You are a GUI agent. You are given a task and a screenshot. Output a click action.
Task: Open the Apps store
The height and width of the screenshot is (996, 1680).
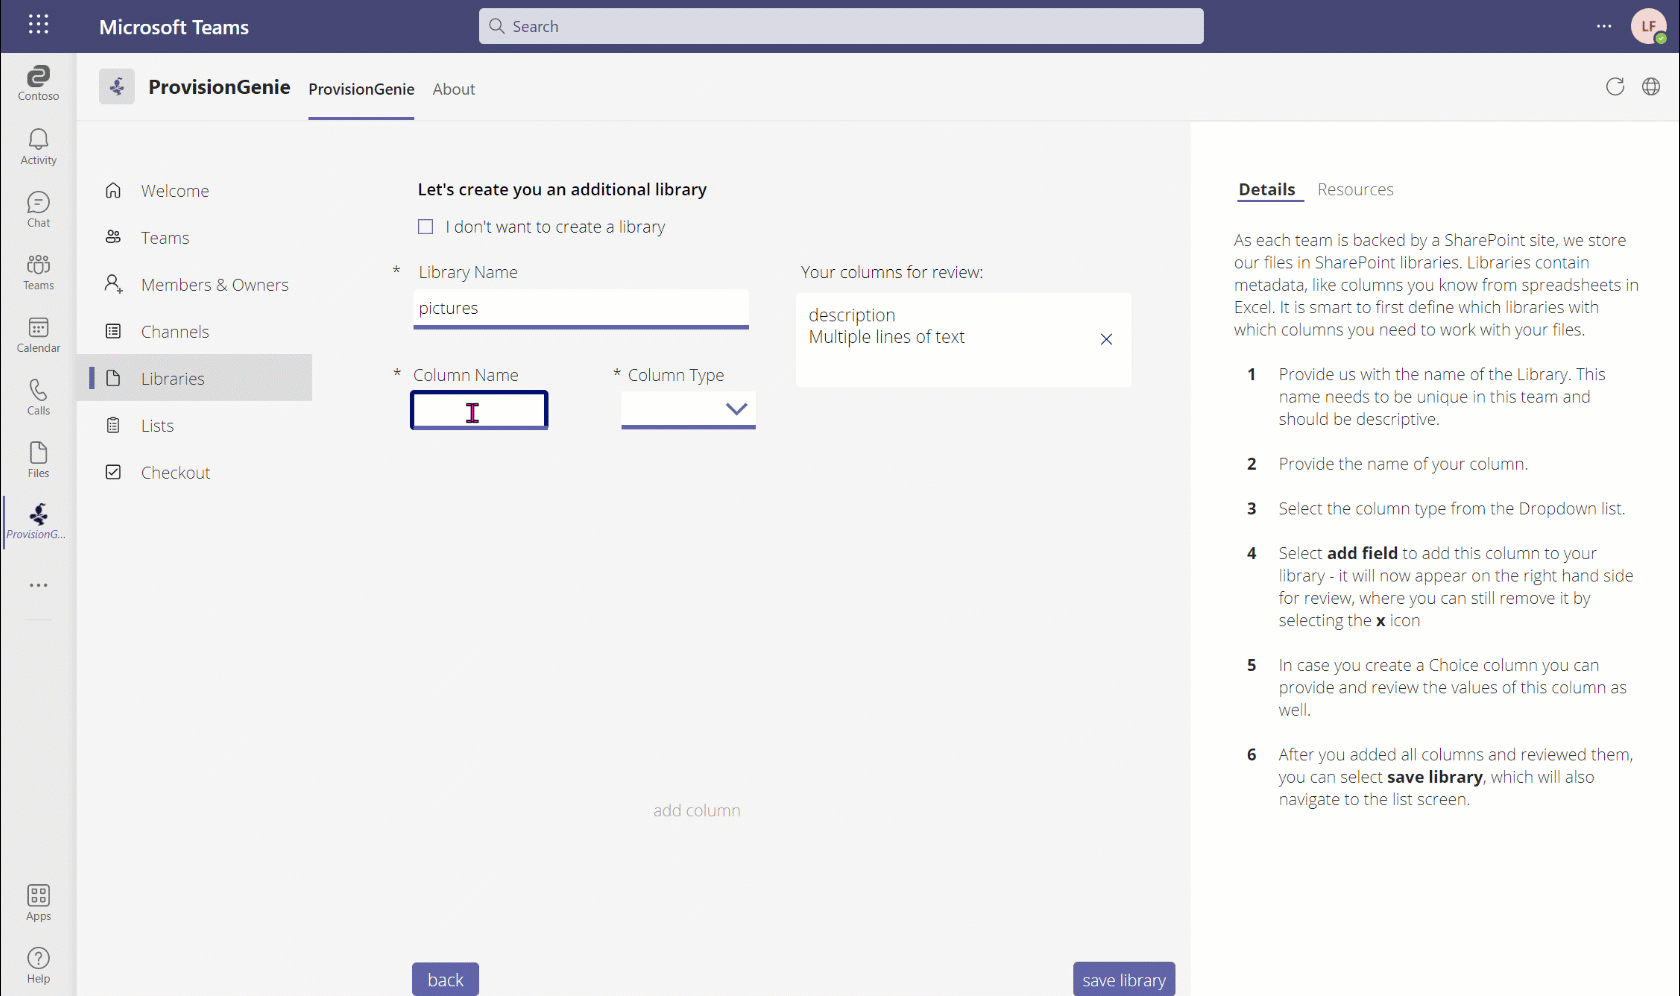coord(38,903)
